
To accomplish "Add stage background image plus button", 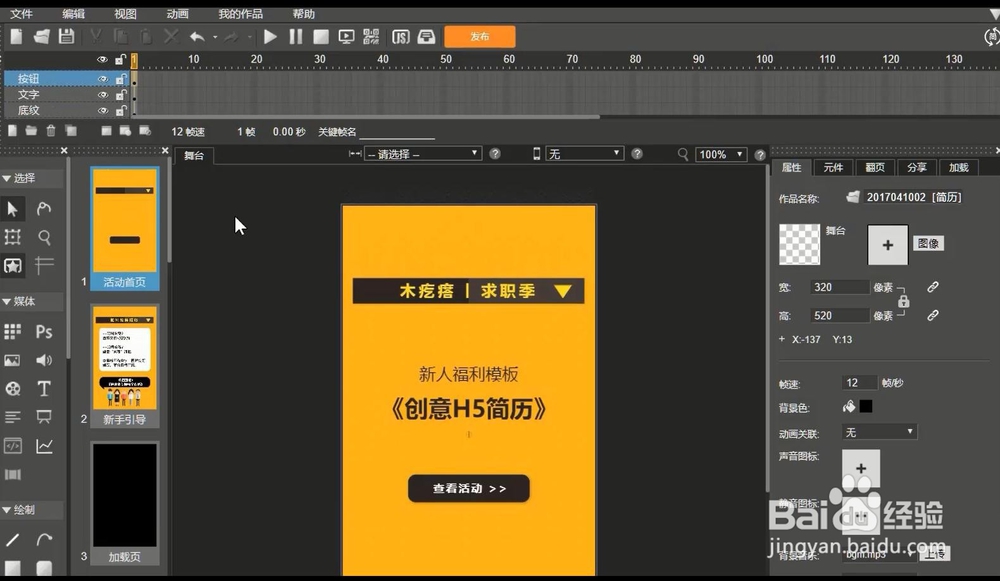I will [887, 245].
